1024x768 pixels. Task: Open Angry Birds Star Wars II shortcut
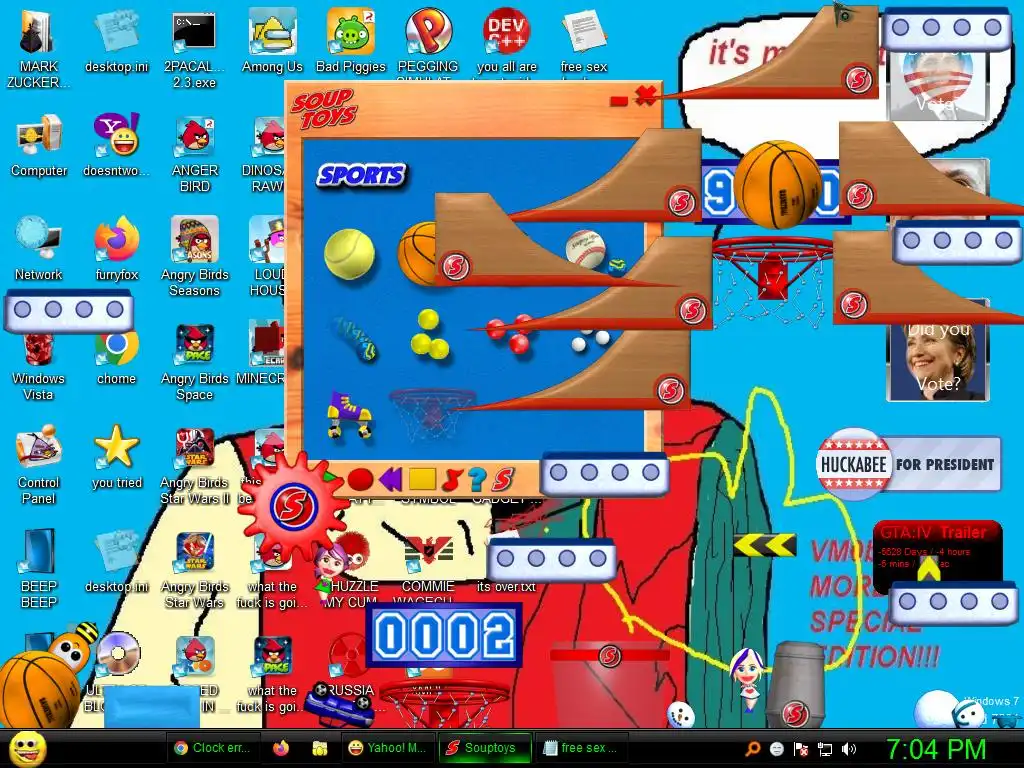point(195,466)
